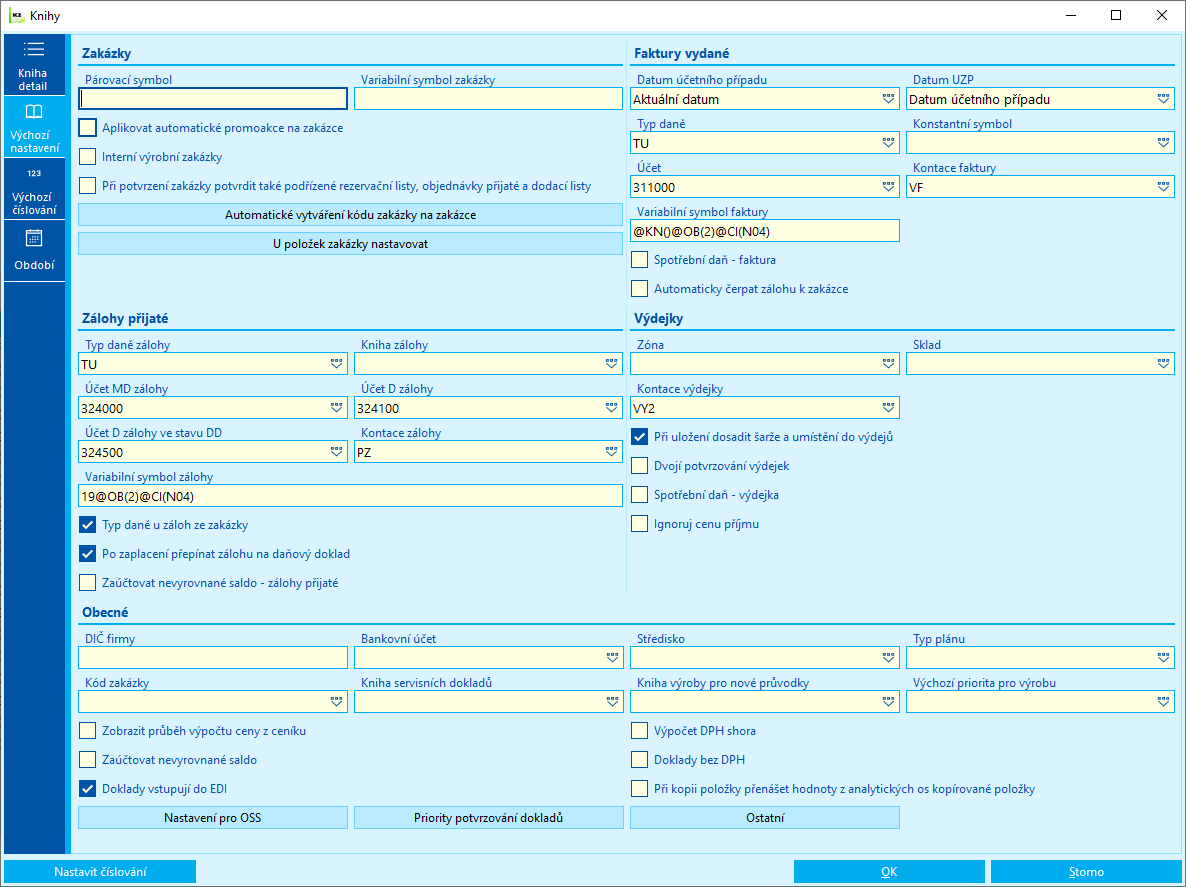Open the Účet D zálohy dropdown
Screen dimensions: 1186x887
(612, 408)
